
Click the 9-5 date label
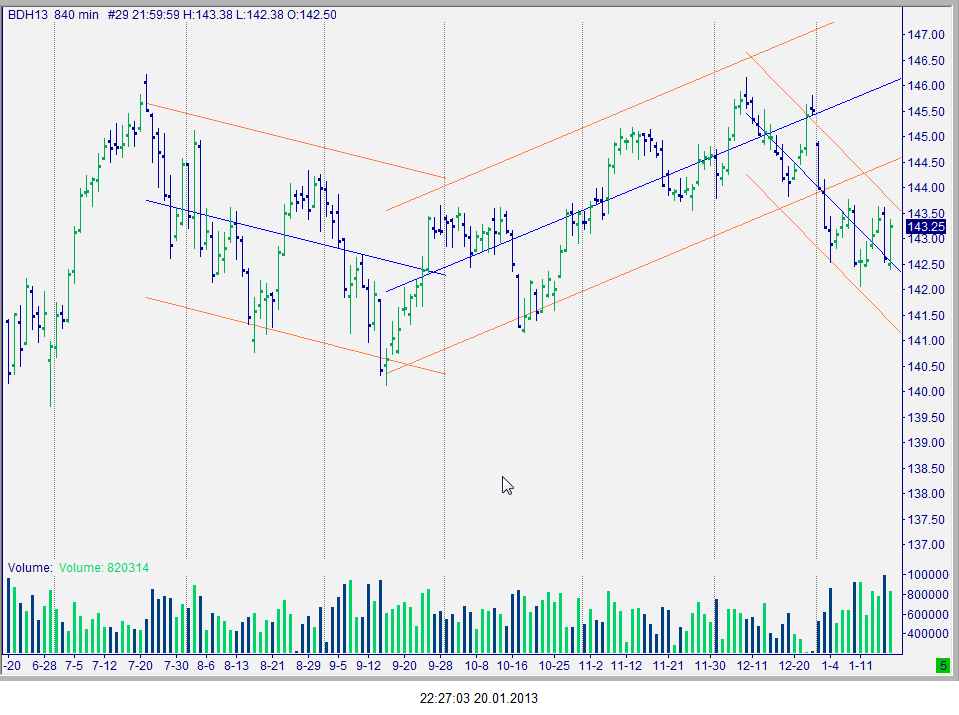338,665
